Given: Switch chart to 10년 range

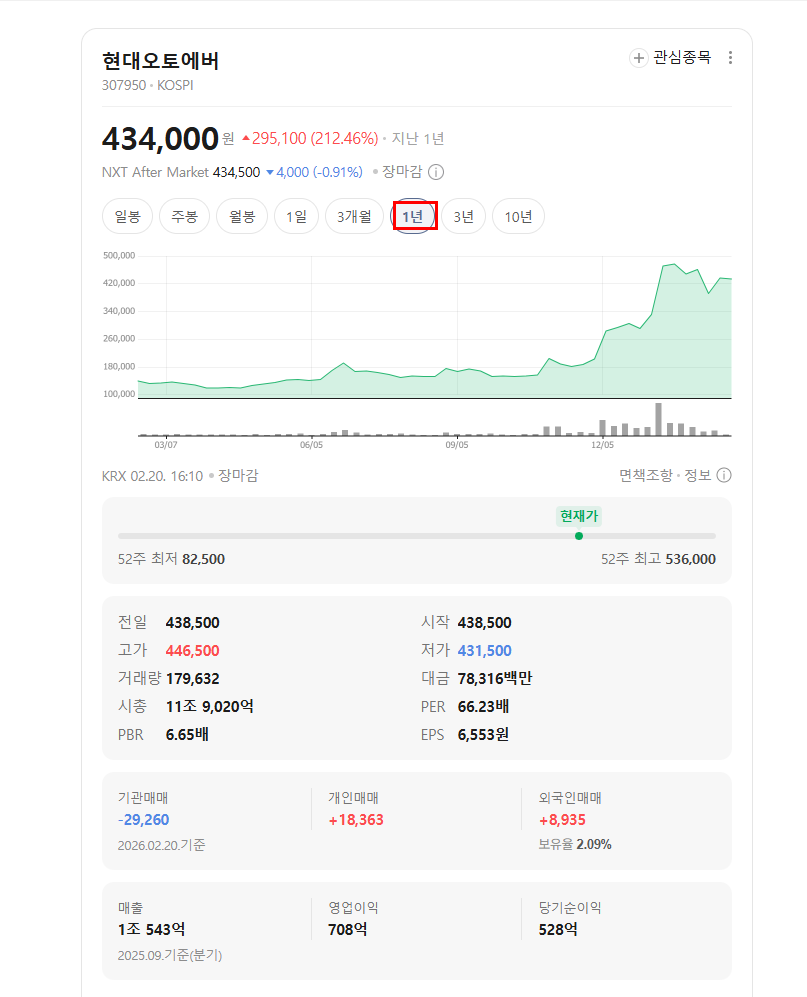Looking at the screenshot, I should 518,216.
